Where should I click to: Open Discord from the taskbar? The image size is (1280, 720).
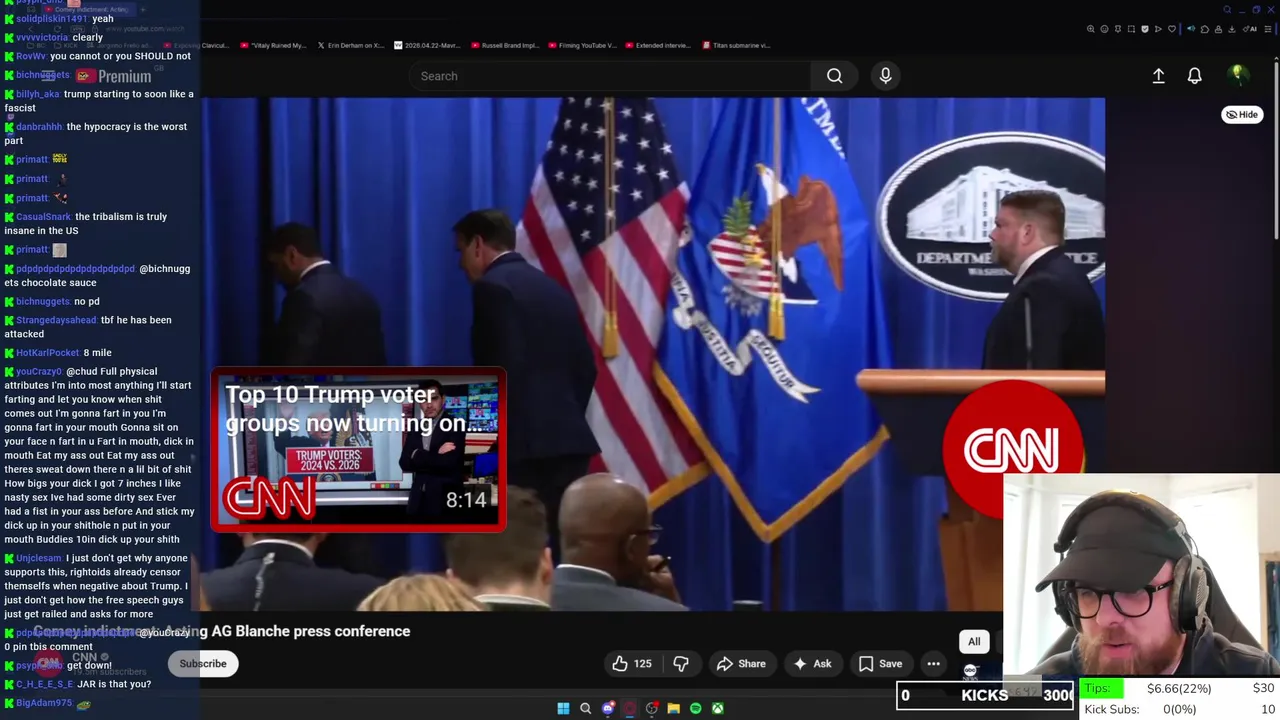607,709
